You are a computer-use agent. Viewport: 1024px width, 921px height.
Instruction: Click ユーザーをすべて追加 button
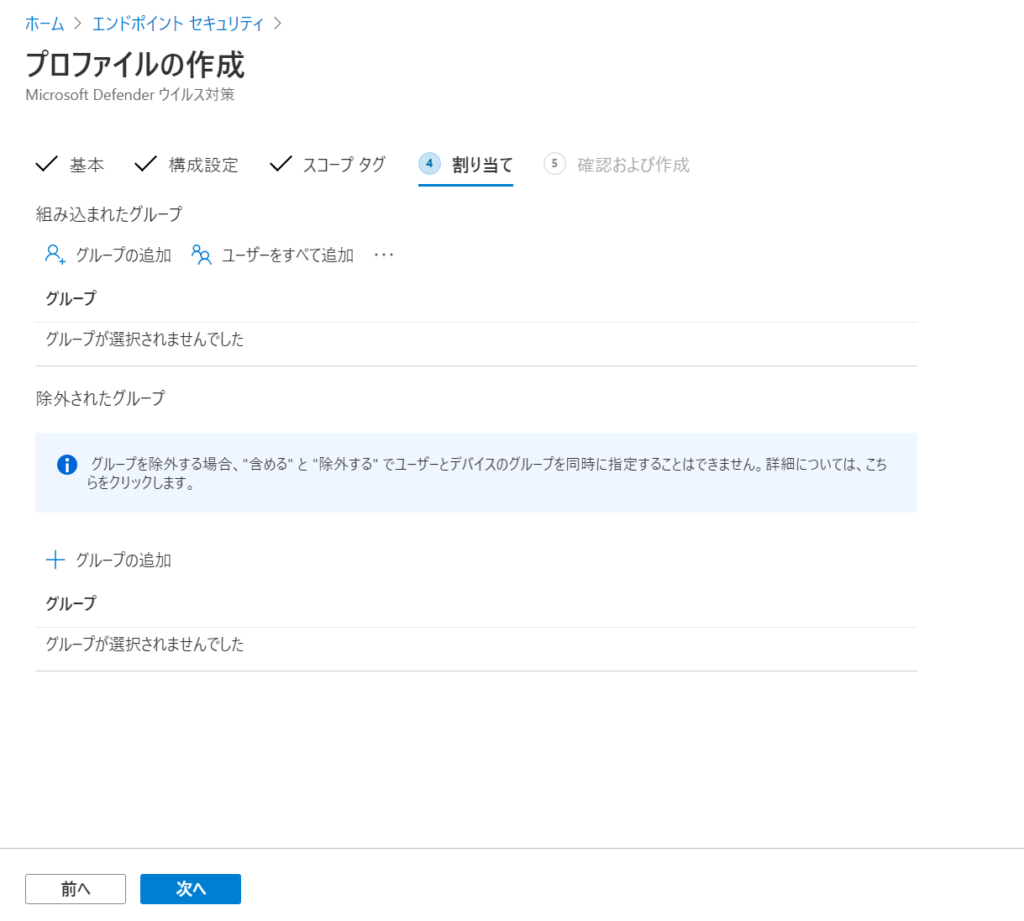coord(272,255)
